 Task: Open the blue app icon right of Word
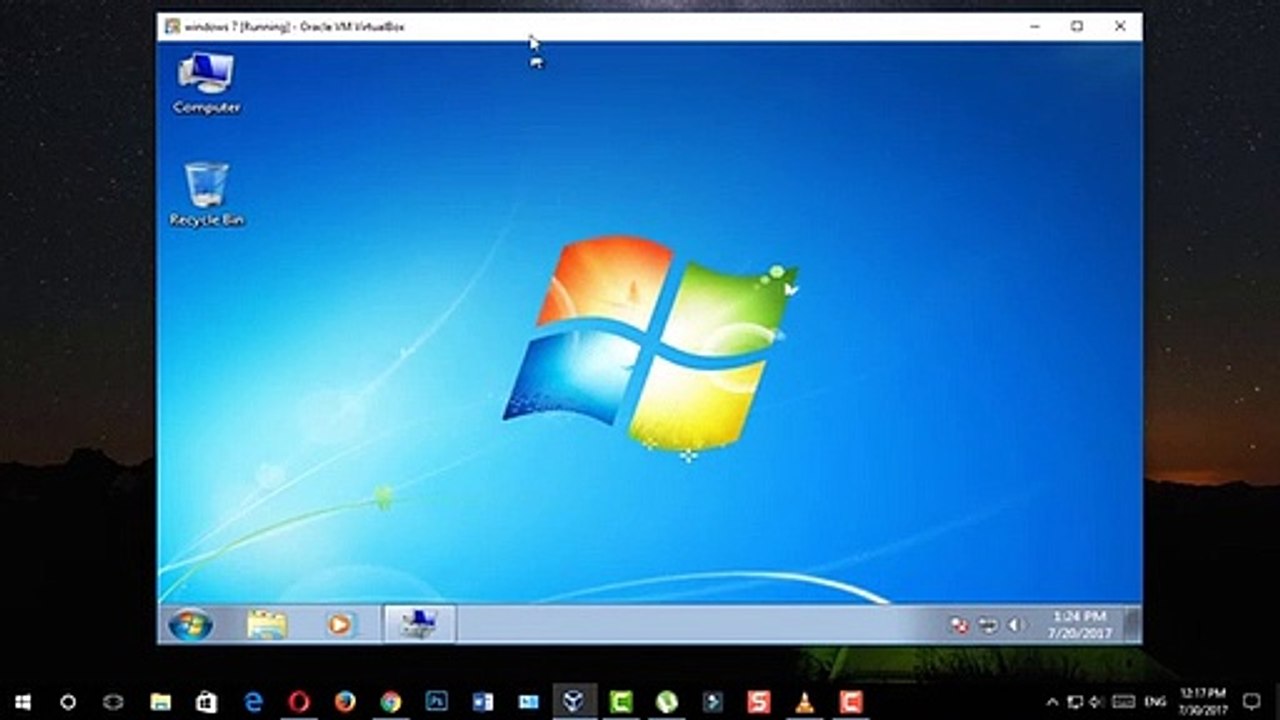529,702
